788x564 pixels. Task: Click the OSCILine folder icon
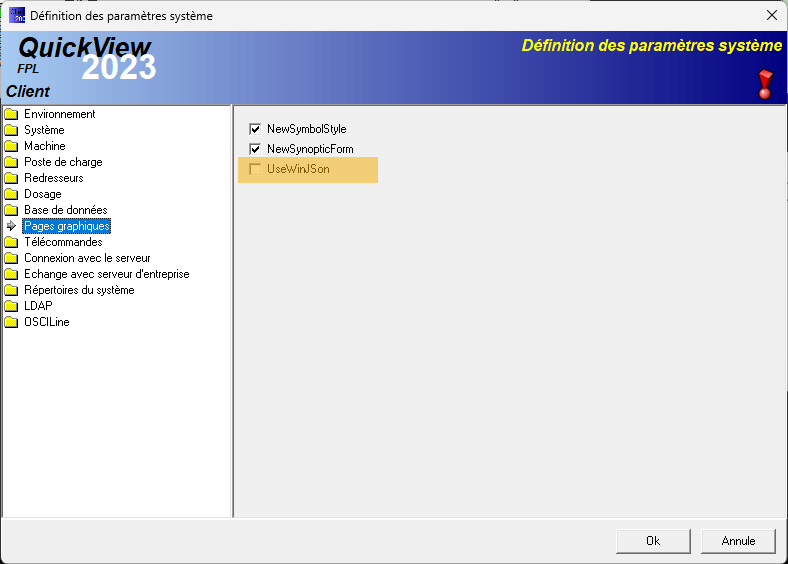[11, 322]
